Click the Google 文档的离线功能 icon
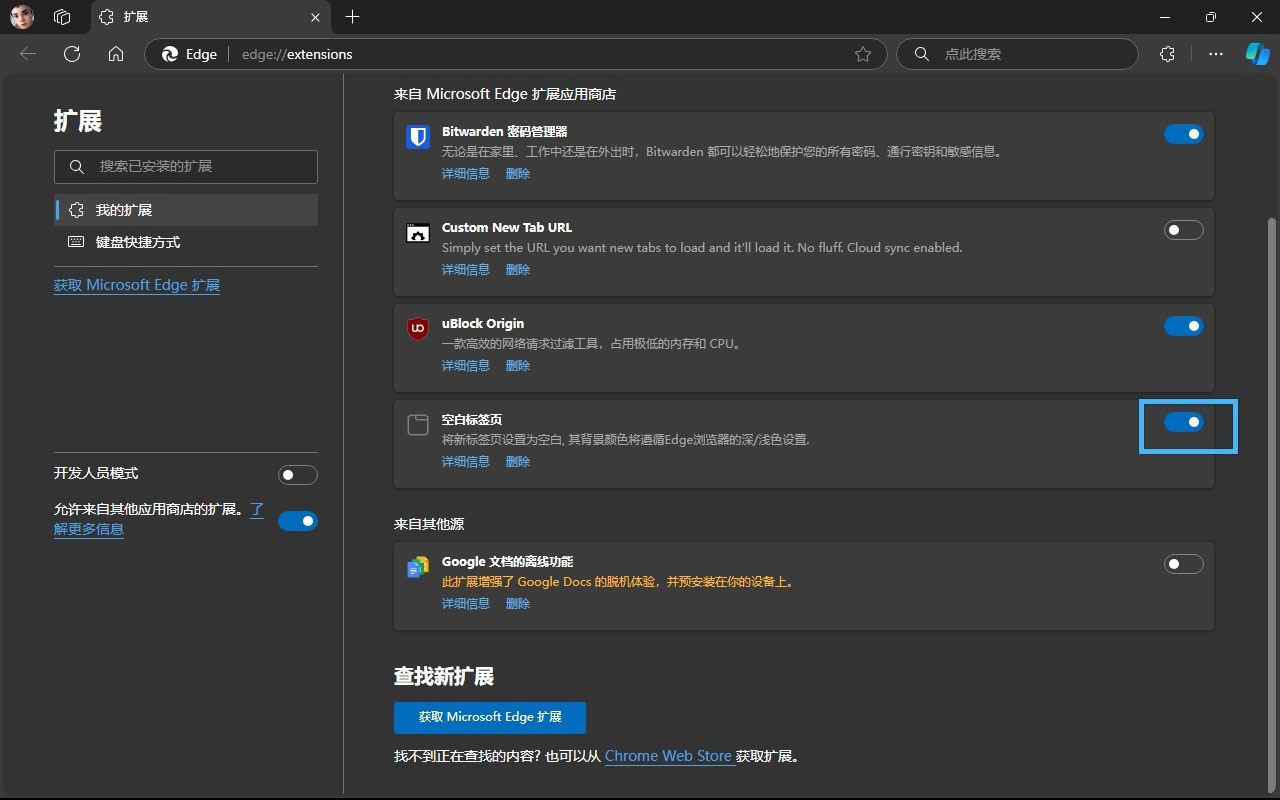 pos(418,567)
